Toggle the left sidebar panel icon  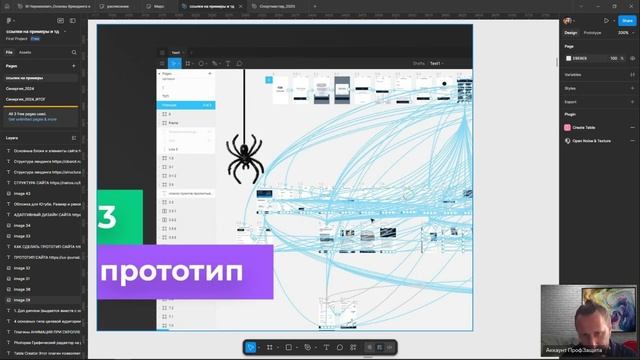tap(73, 20)
